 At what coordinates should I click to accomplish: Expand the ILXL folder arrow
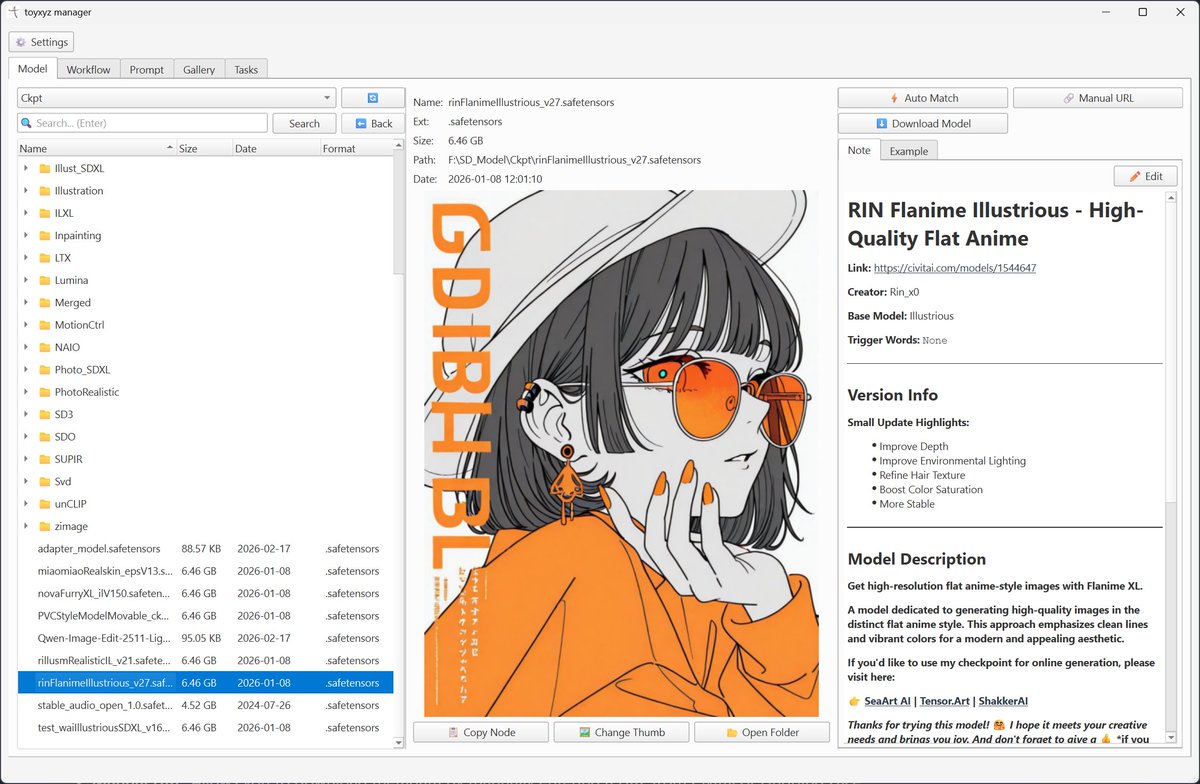click(x=26, y=213)
